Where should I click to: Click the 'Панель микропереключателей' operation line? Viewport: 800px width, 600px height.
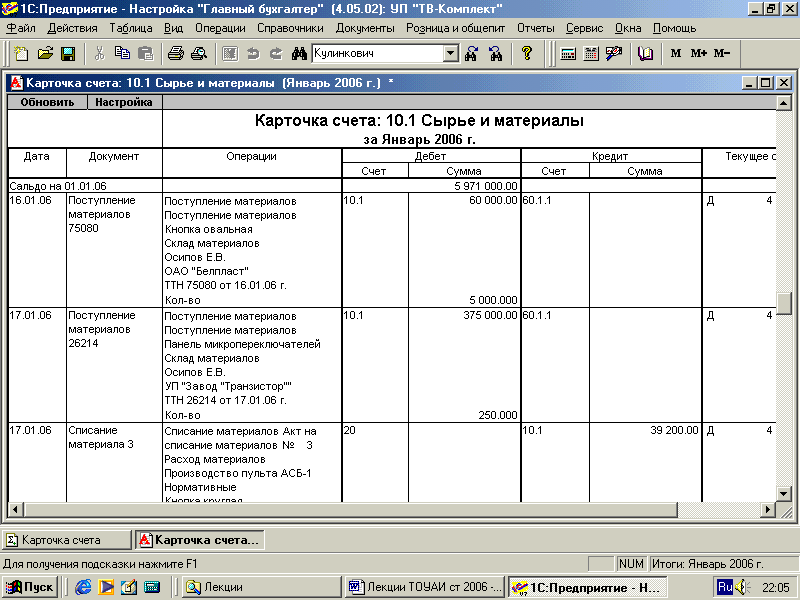point(242,344)
